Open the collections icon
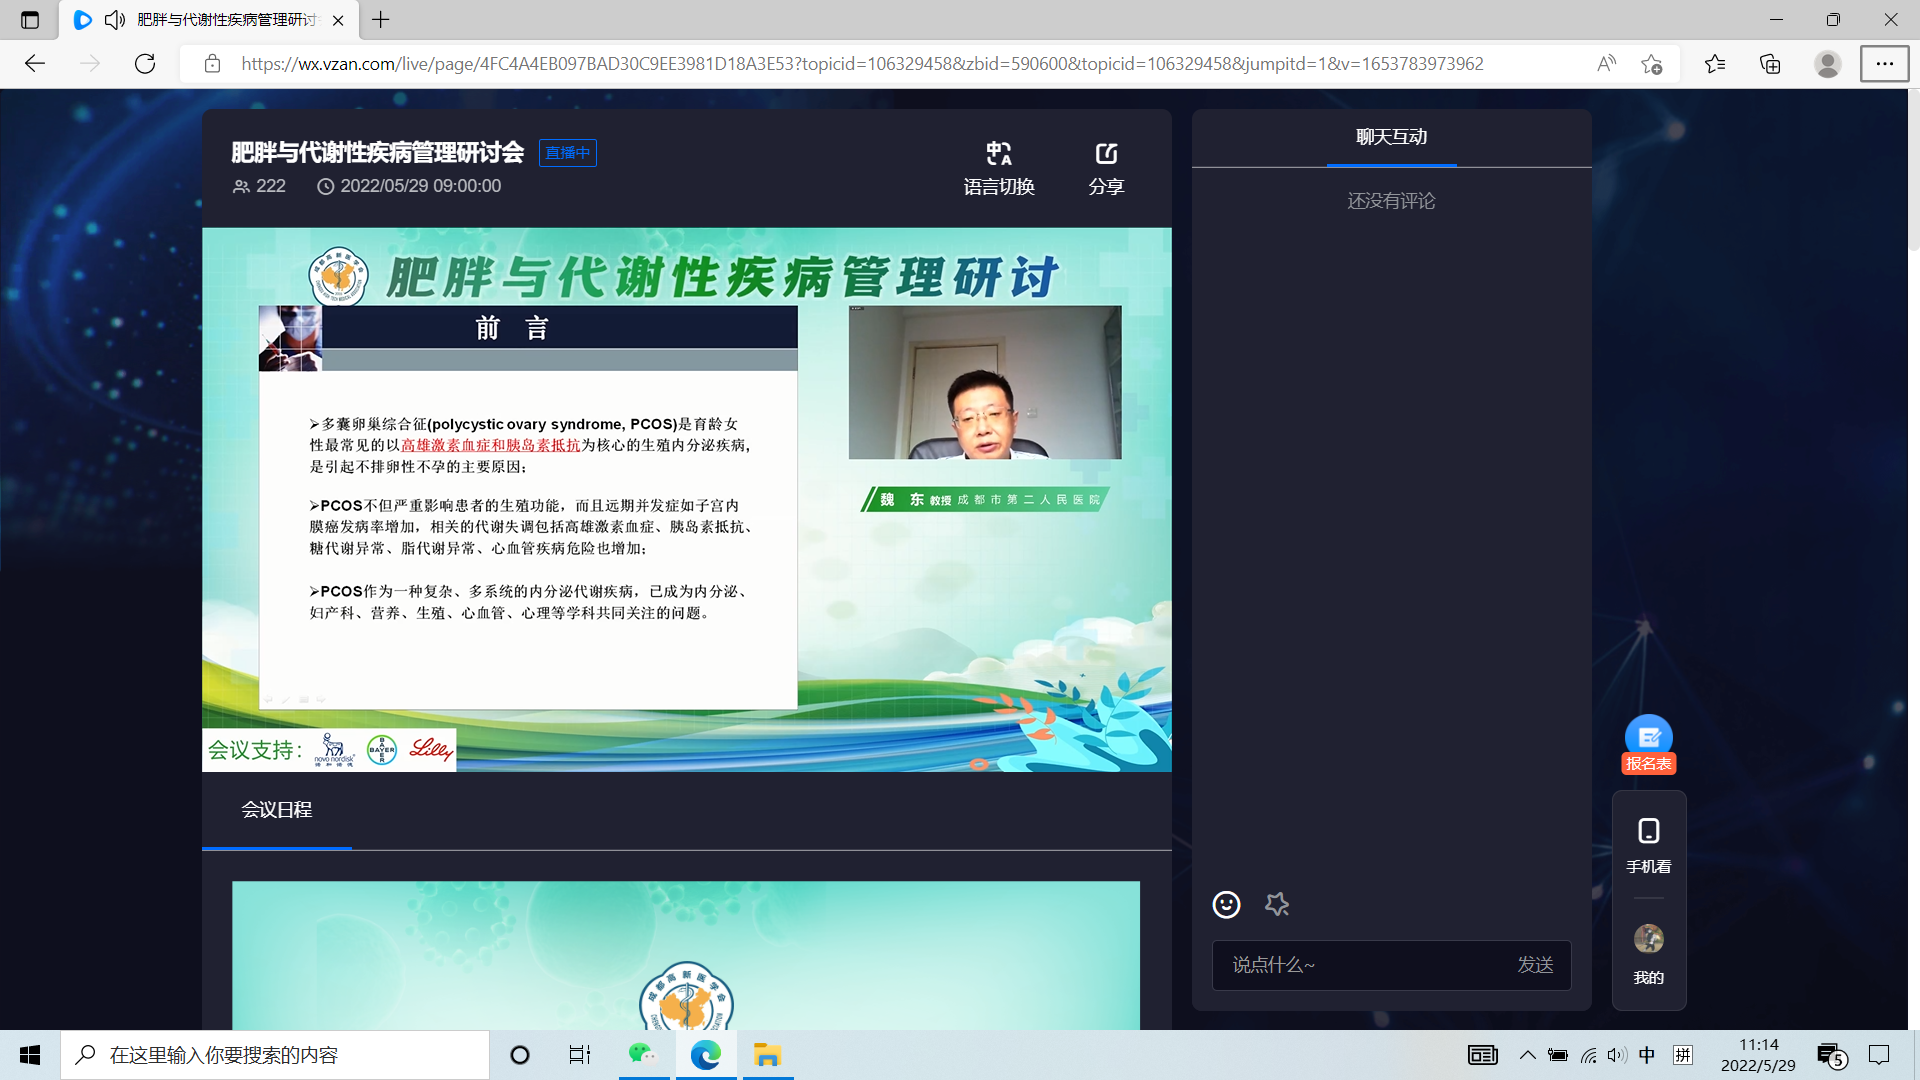 pos(1770,64)
